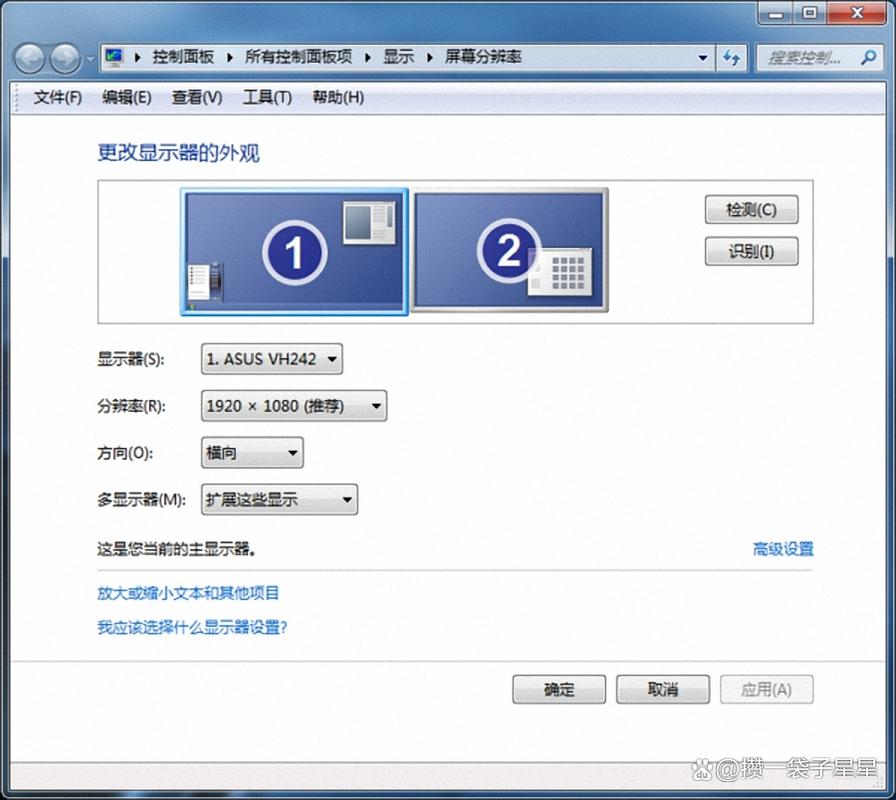The image size is (896, 800).
Task: Click the forward navigation arrow button
Action: [65, 58]
